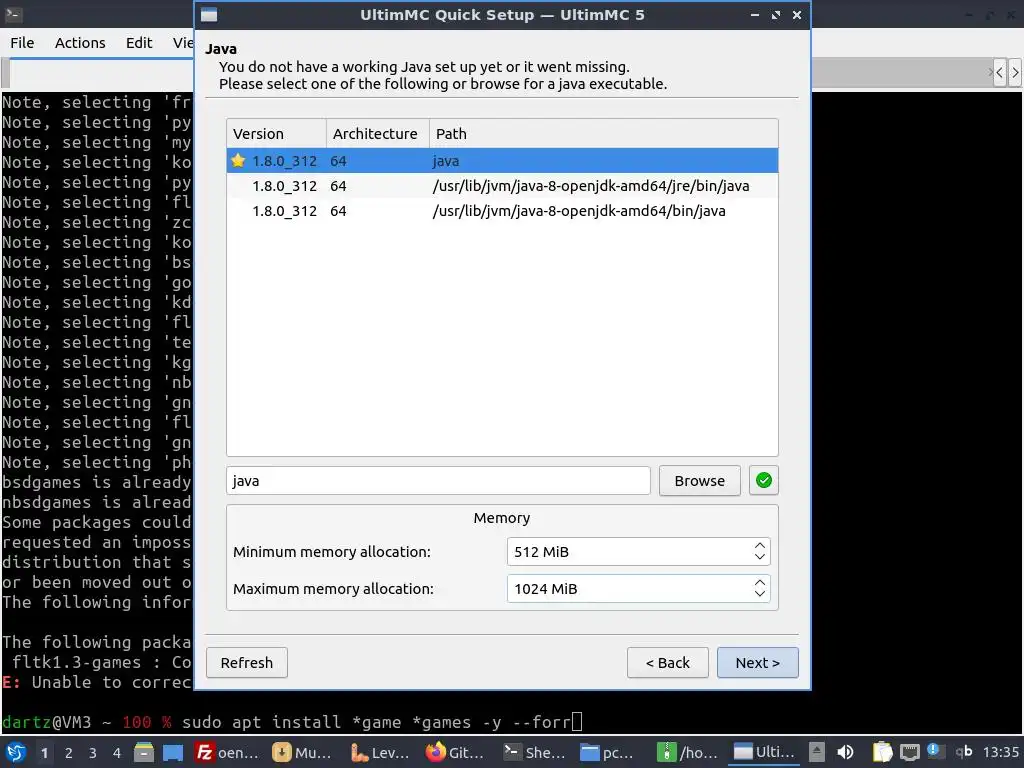Image resolution: width=1024 pixels, height=768 pixels.
Task: Click the 13:35 panel clock
Action: tap(1000, 752)
